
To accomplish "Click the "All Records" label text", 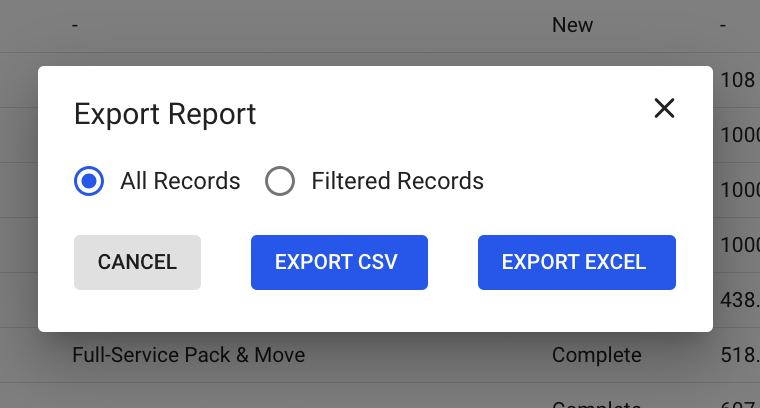I will pyautogui.click(x=180, y=181).
